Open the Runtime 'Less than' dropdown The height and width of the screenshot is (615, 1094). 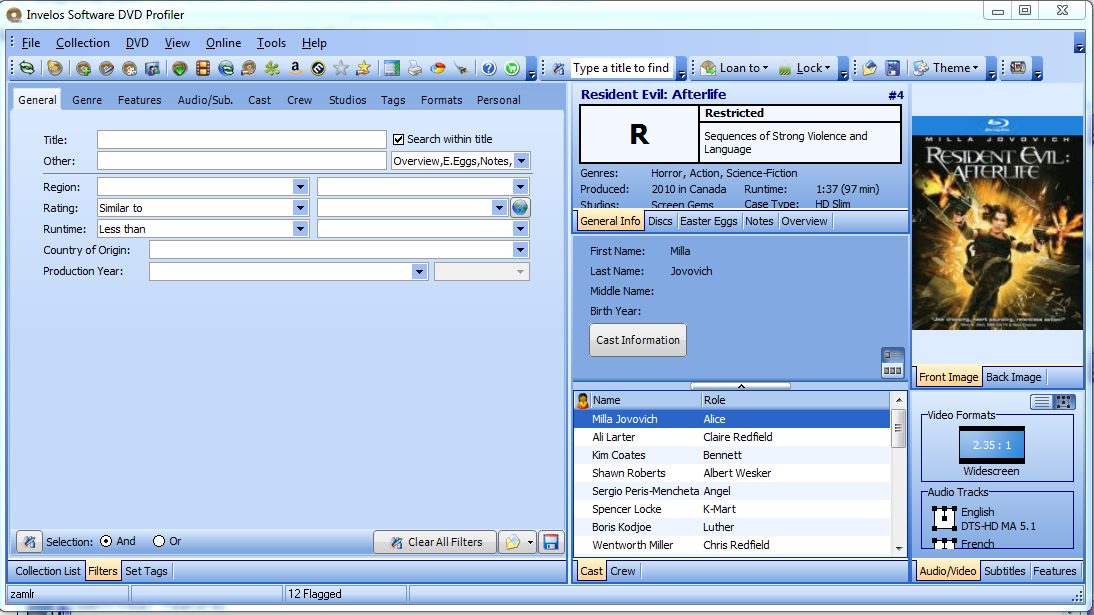click(300, 229)
